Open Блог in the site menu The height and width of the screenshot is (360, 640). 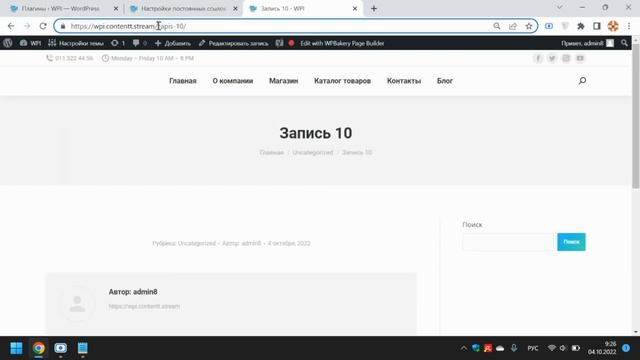point(445,81)
